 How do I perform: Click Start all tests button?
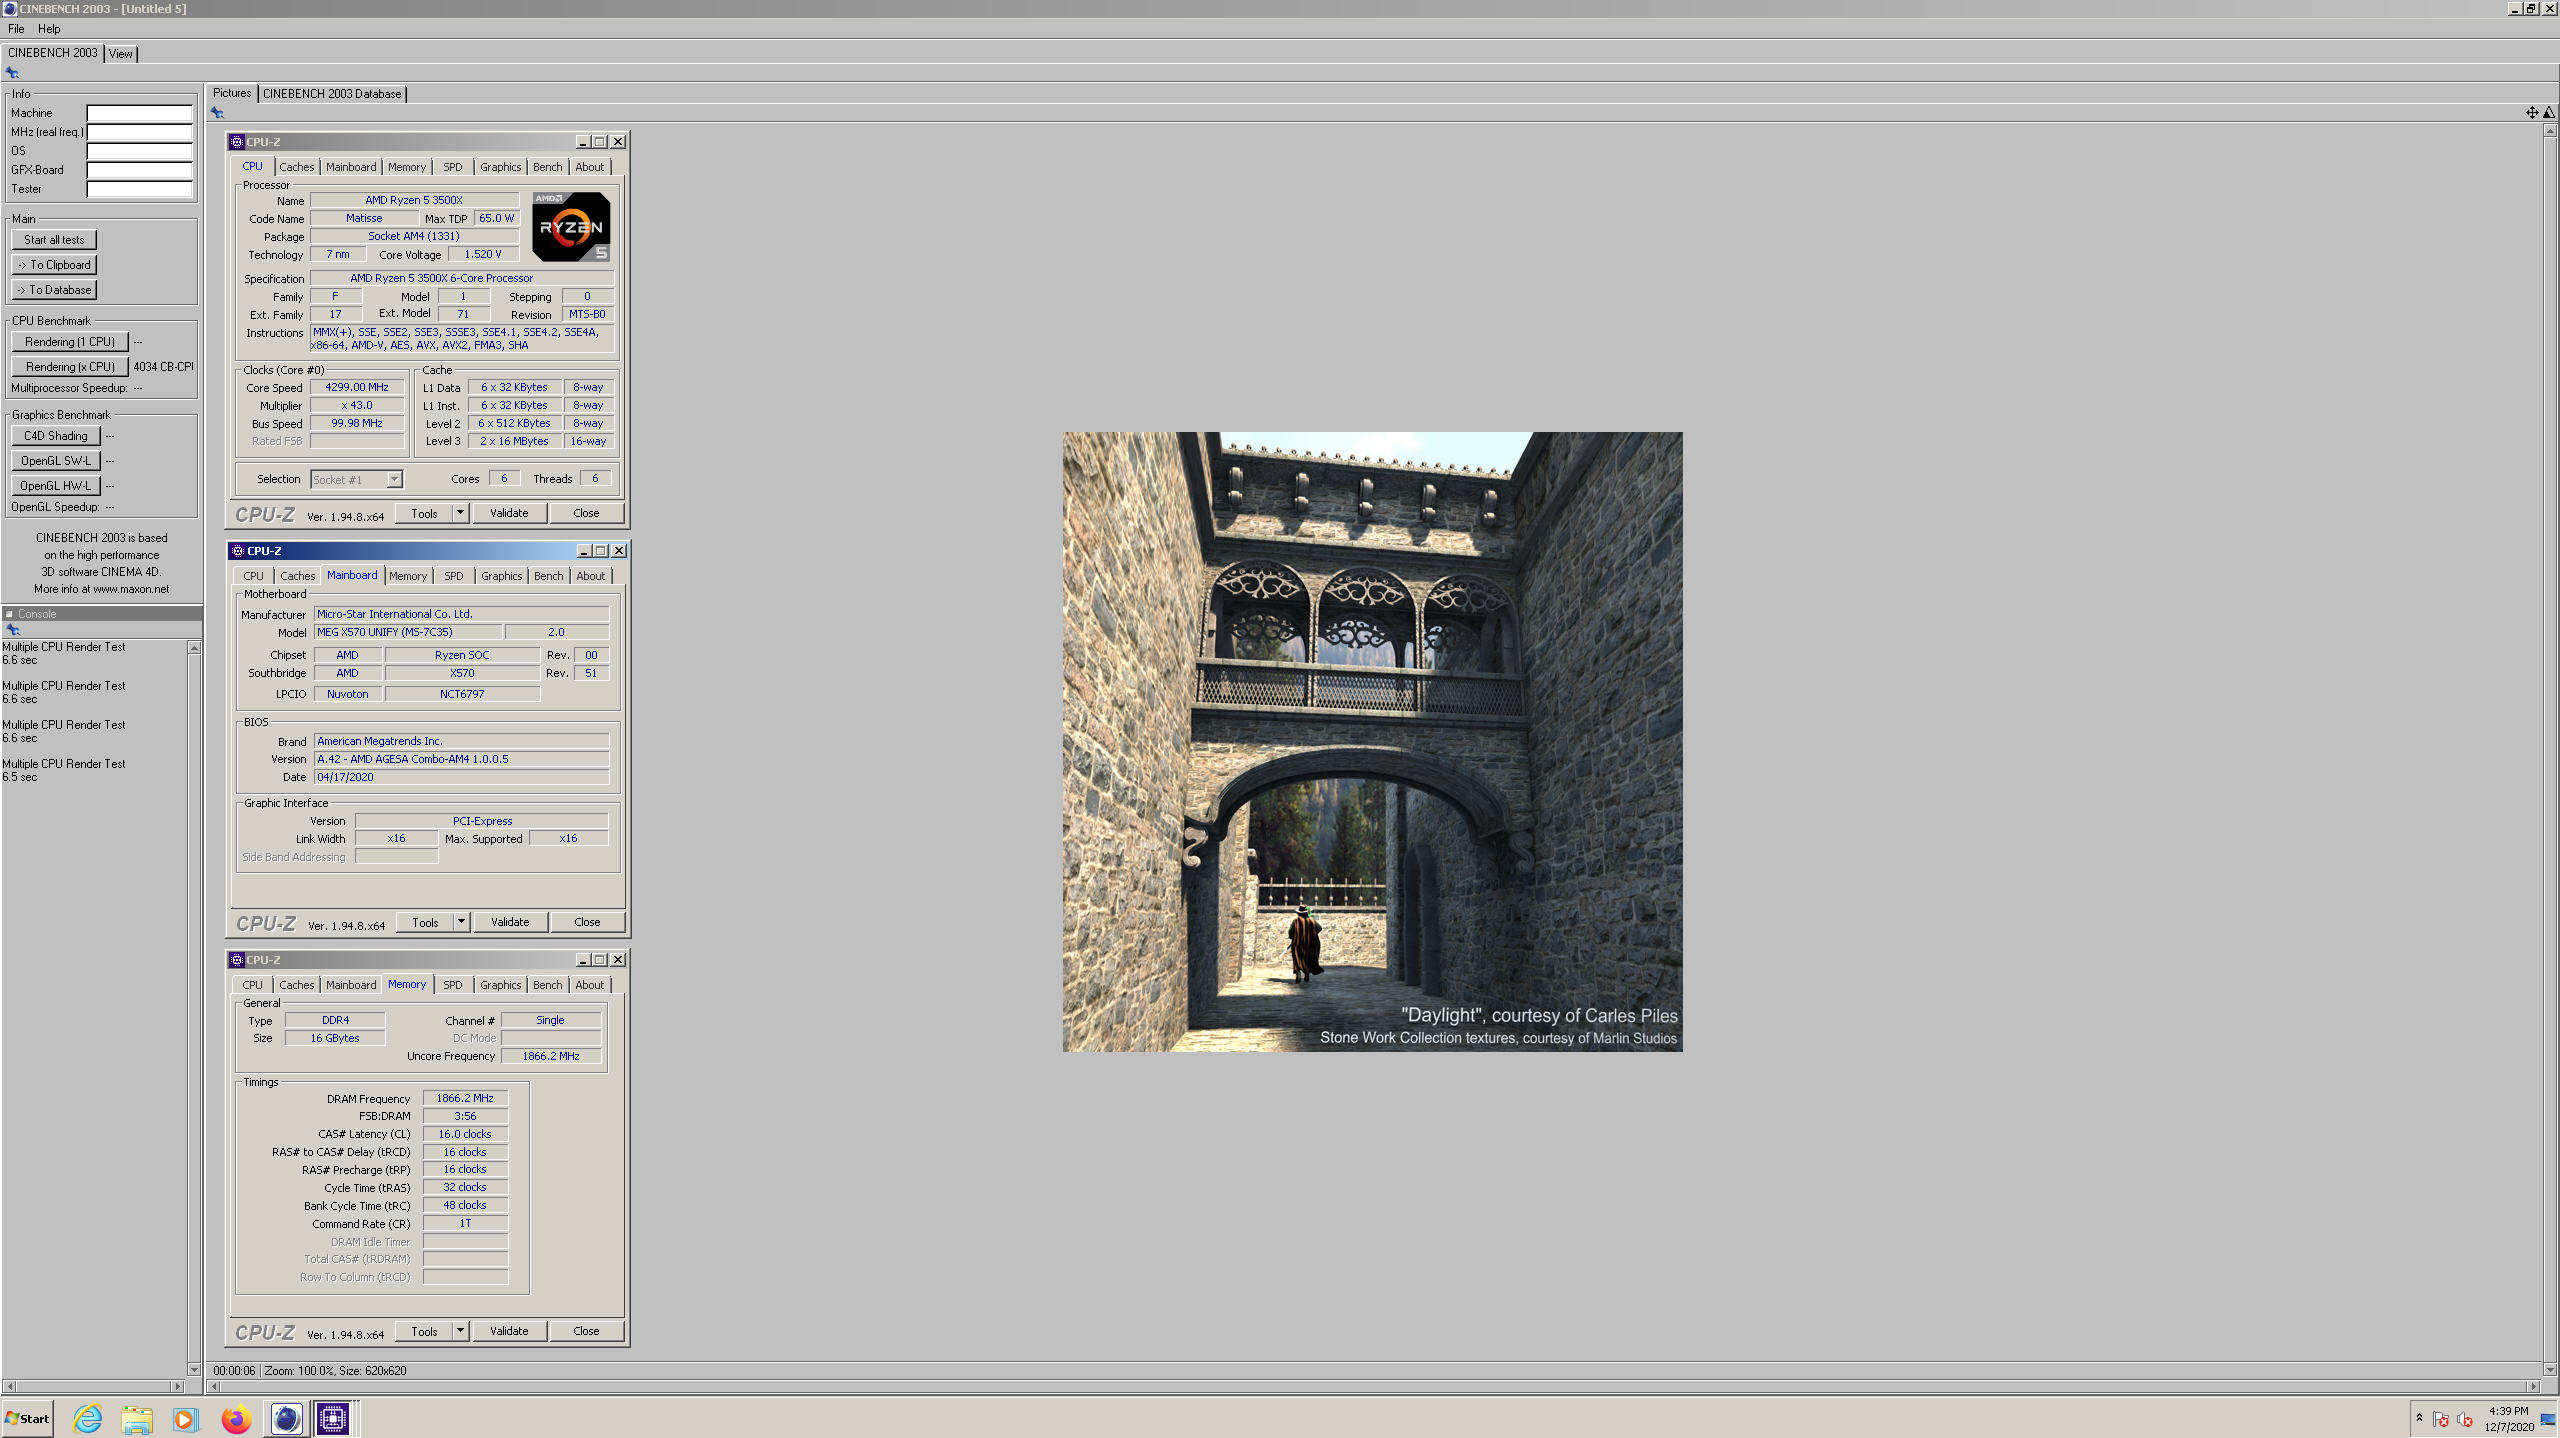54,240
